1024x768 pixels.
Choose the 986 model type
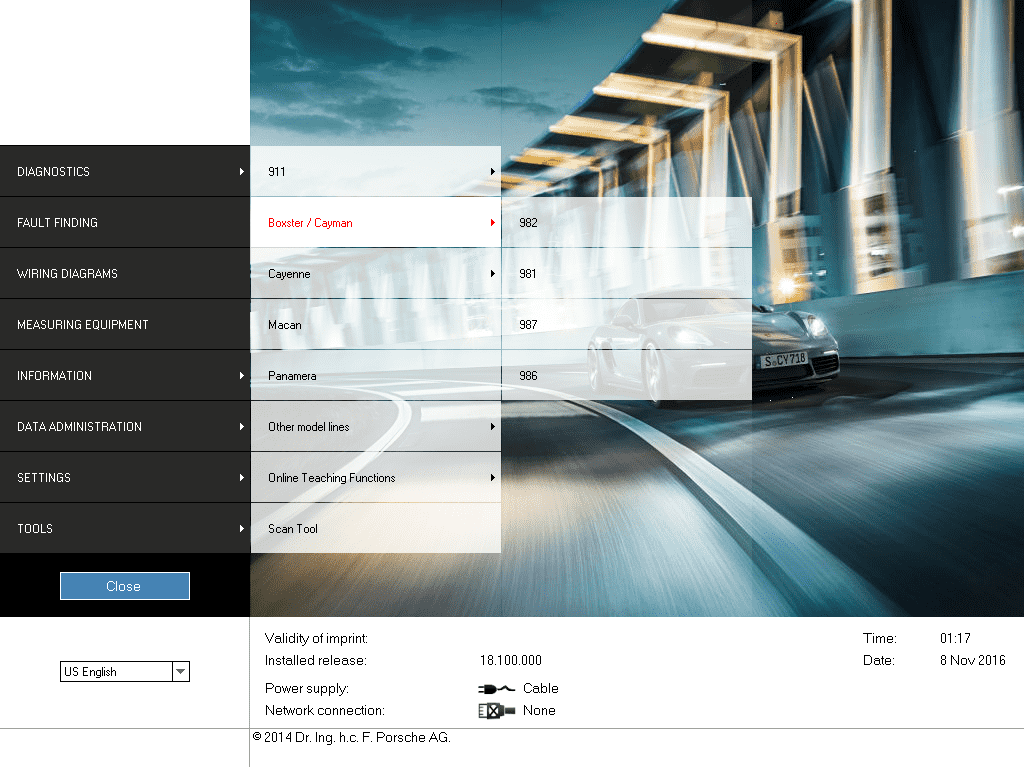tap(626, 376)
